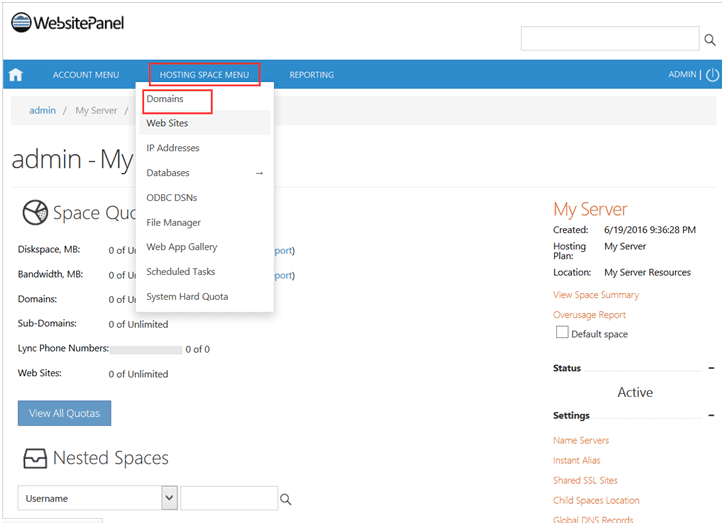Image resolution: width=724 pixels, height=525 pixels.
Task: Click the Nested Spaces inbox tray icon
Action: pyautogui.click(x=35, y=458)
